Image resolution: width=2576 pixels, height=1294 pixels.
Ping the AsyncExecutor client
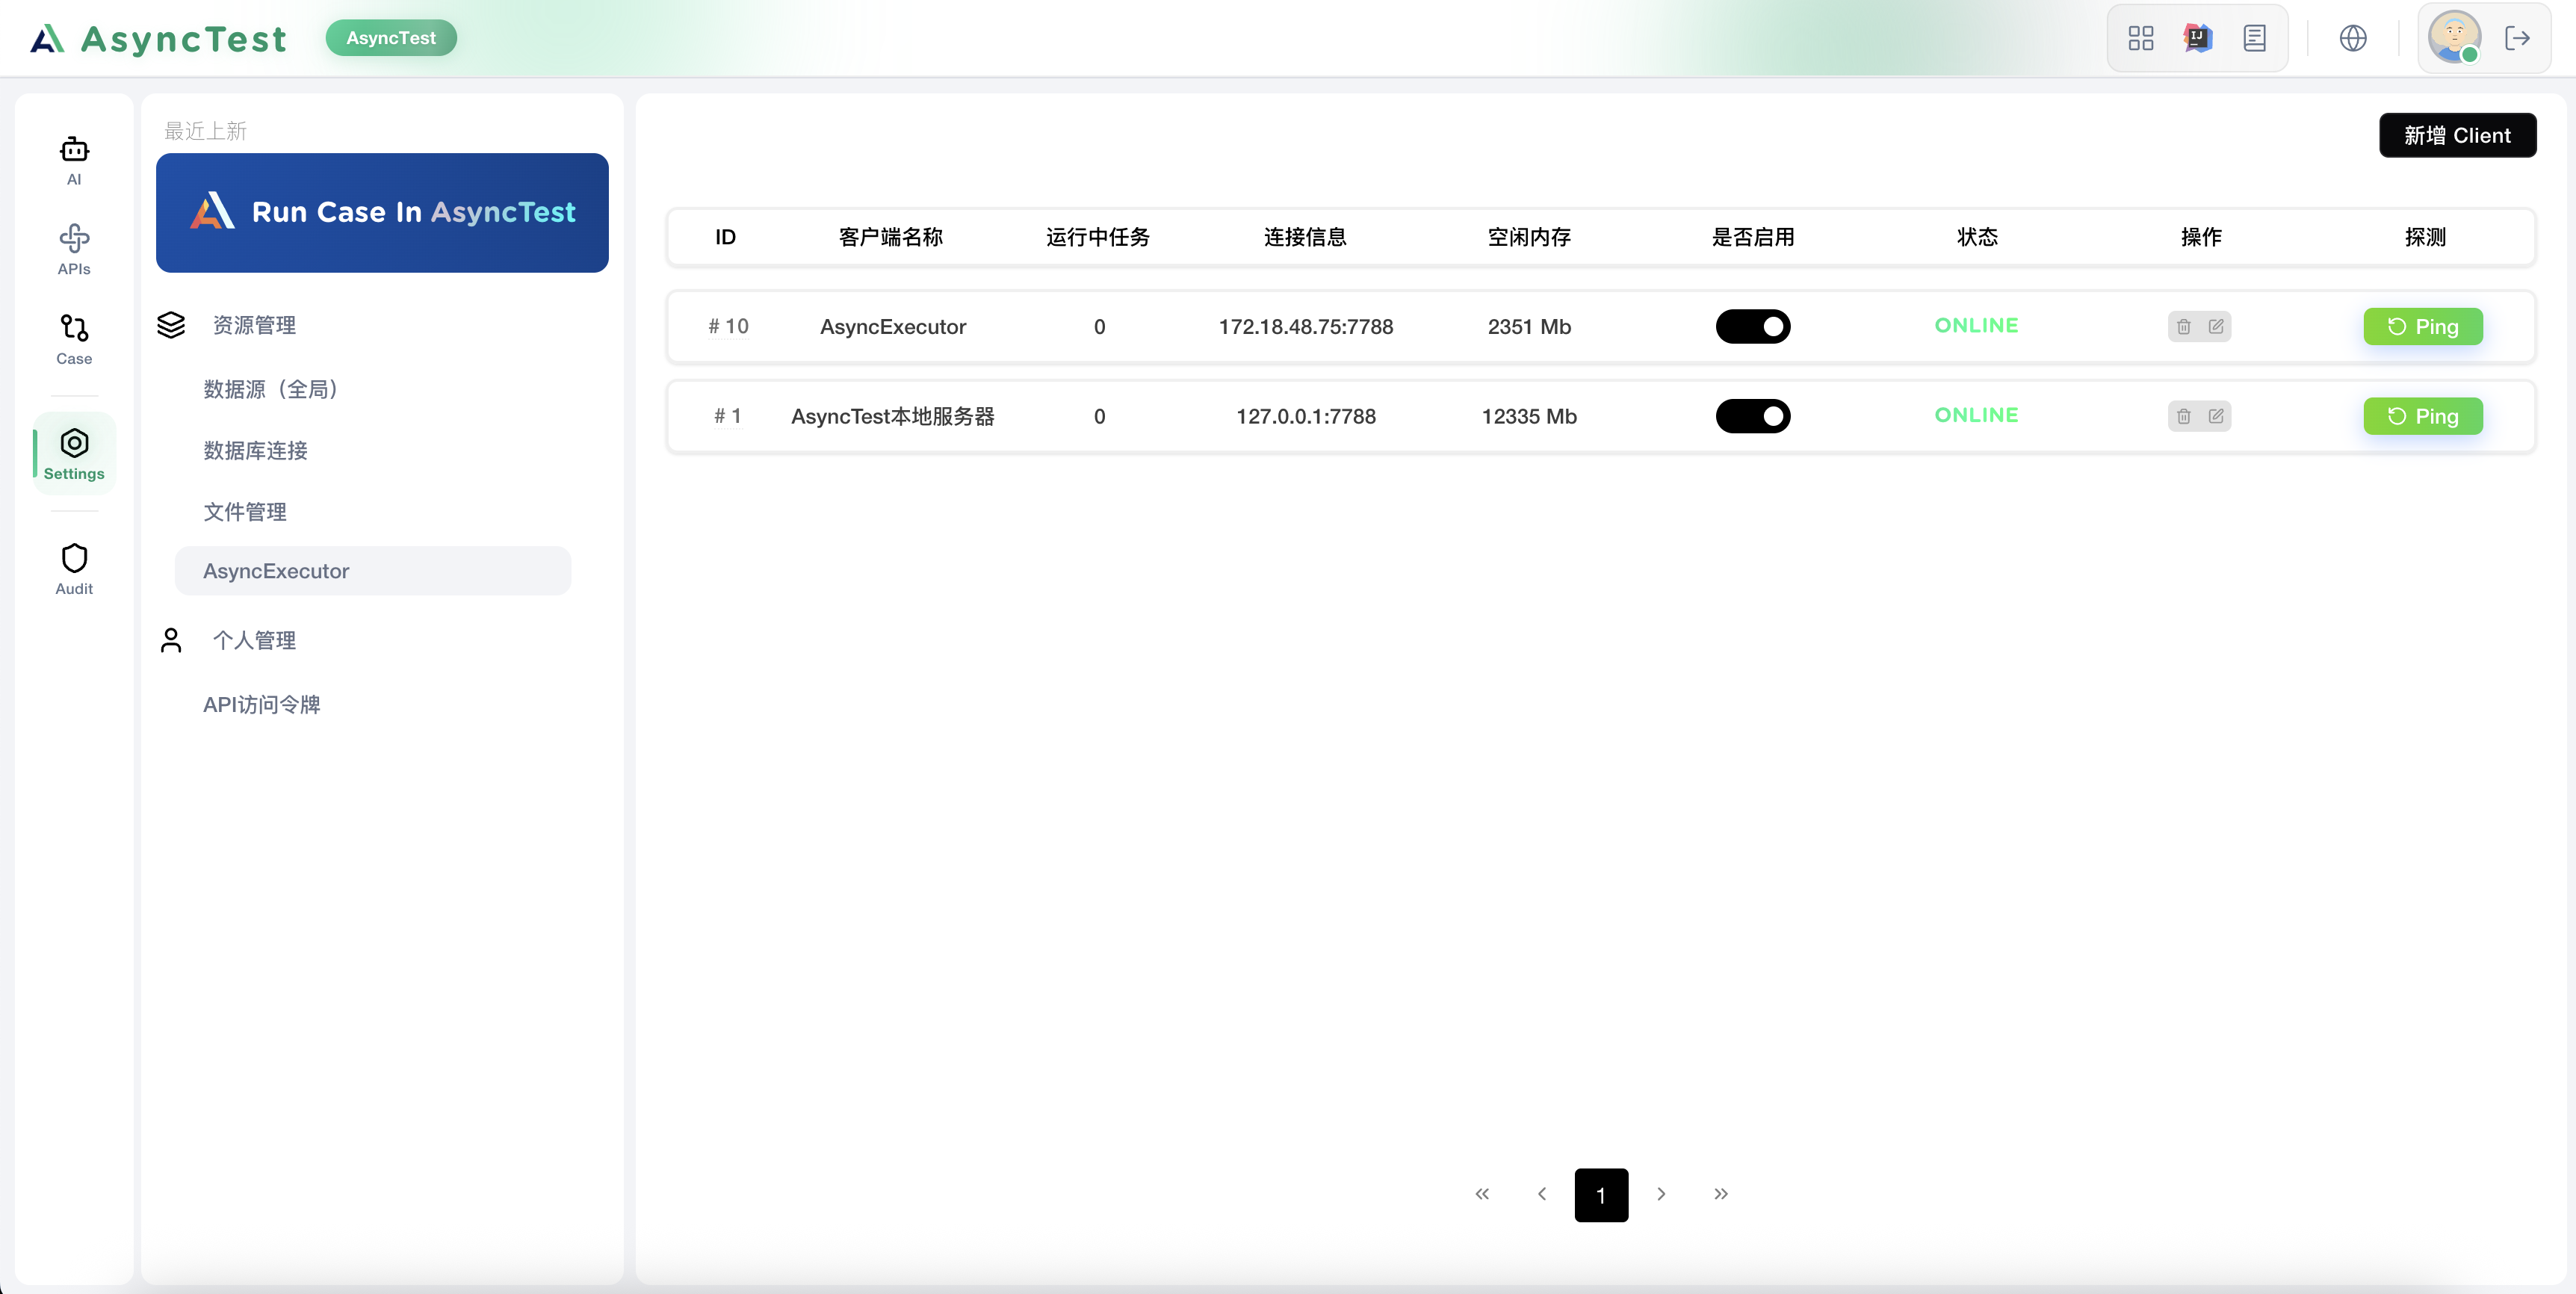[x=2423, y=326]
